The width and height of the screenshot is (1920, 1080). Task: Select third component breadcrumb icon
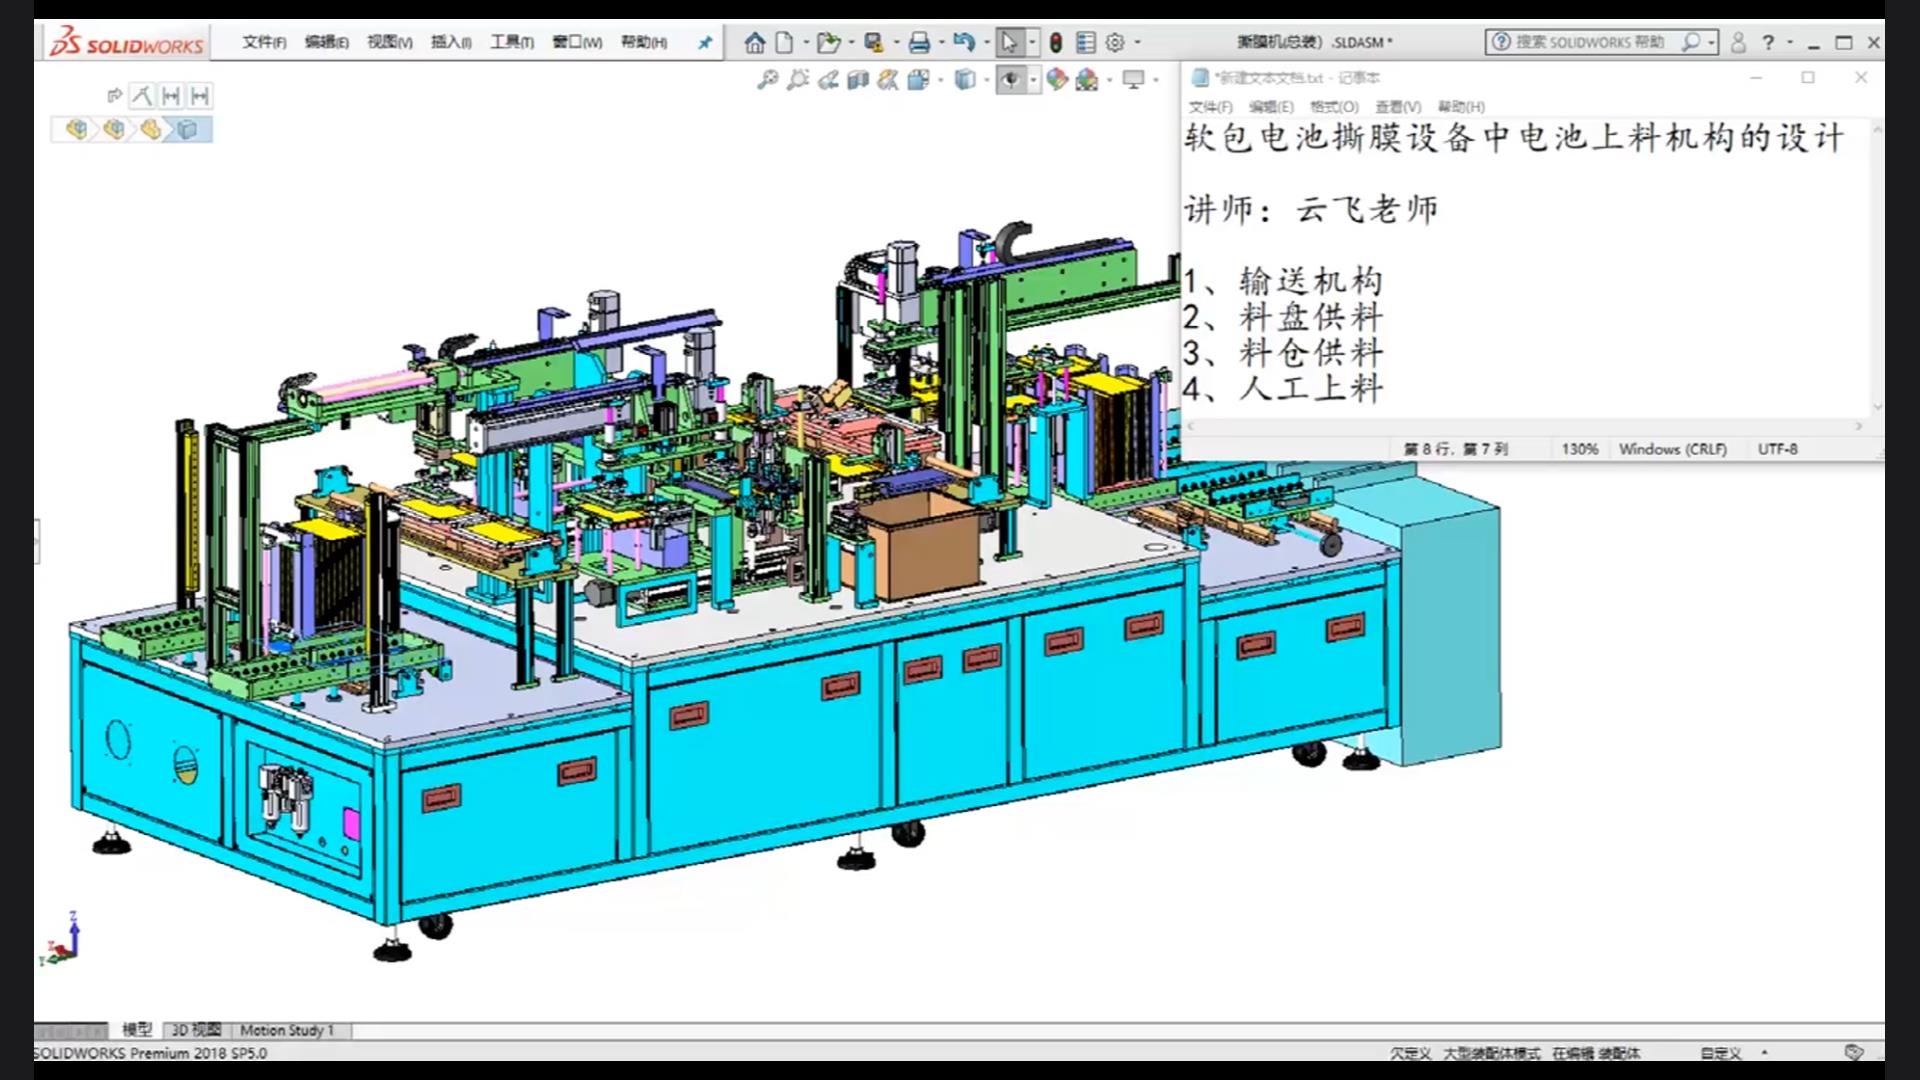[151, 129]
